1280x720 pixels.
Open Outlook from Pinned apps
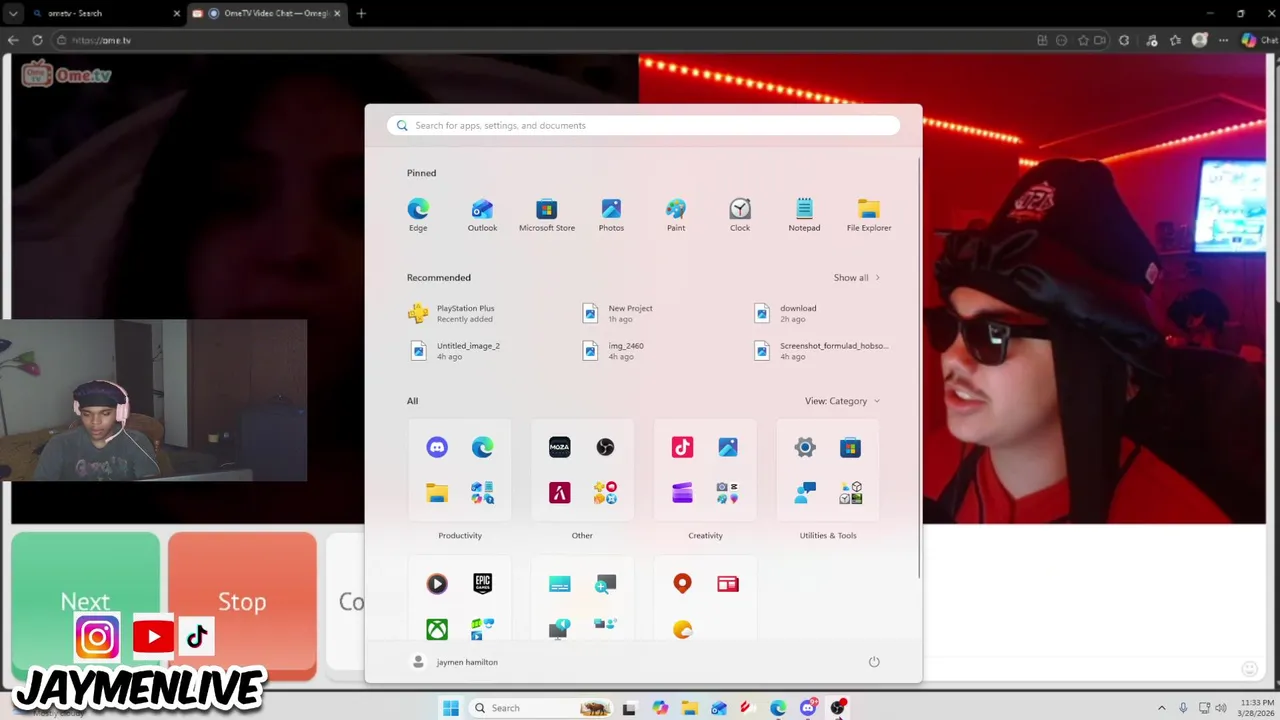pos(482,214)
